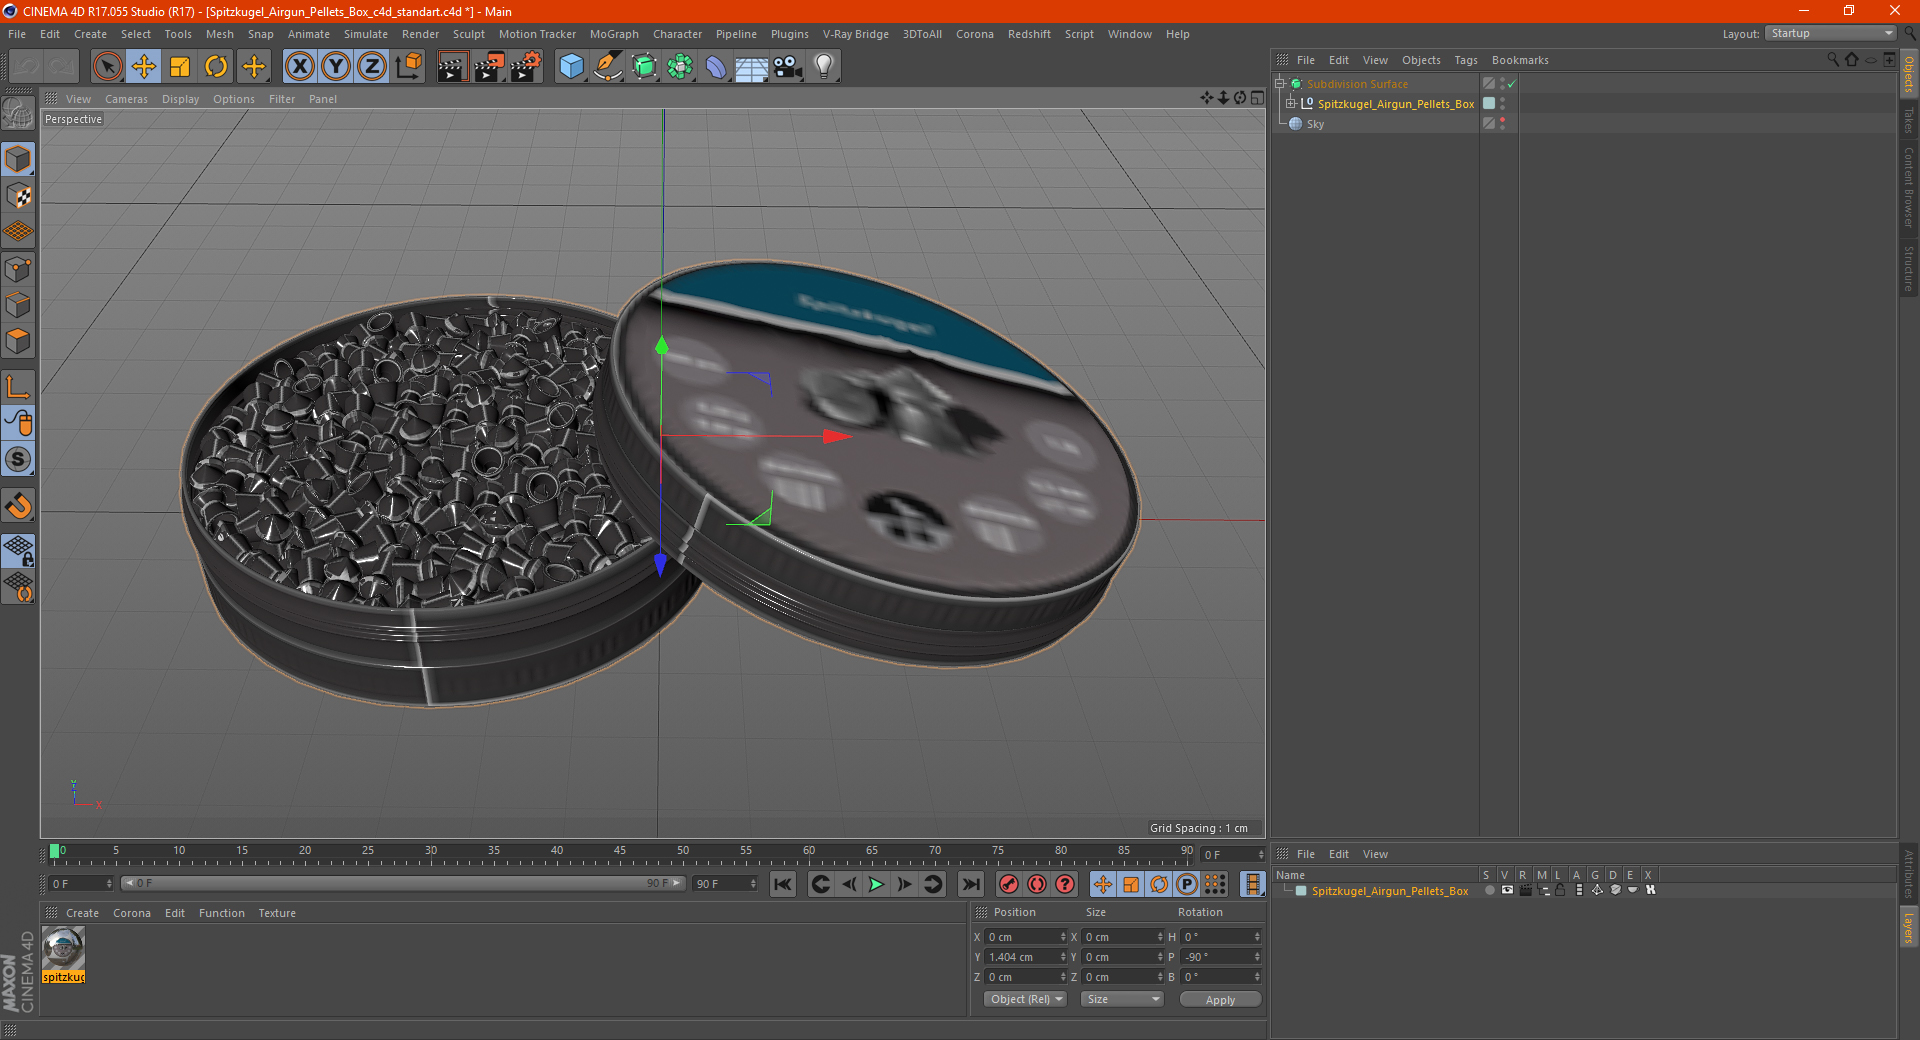This screenshot has height=1040, width=1920.
Task: Open the viewport Cameras menu
Action: 126,99
